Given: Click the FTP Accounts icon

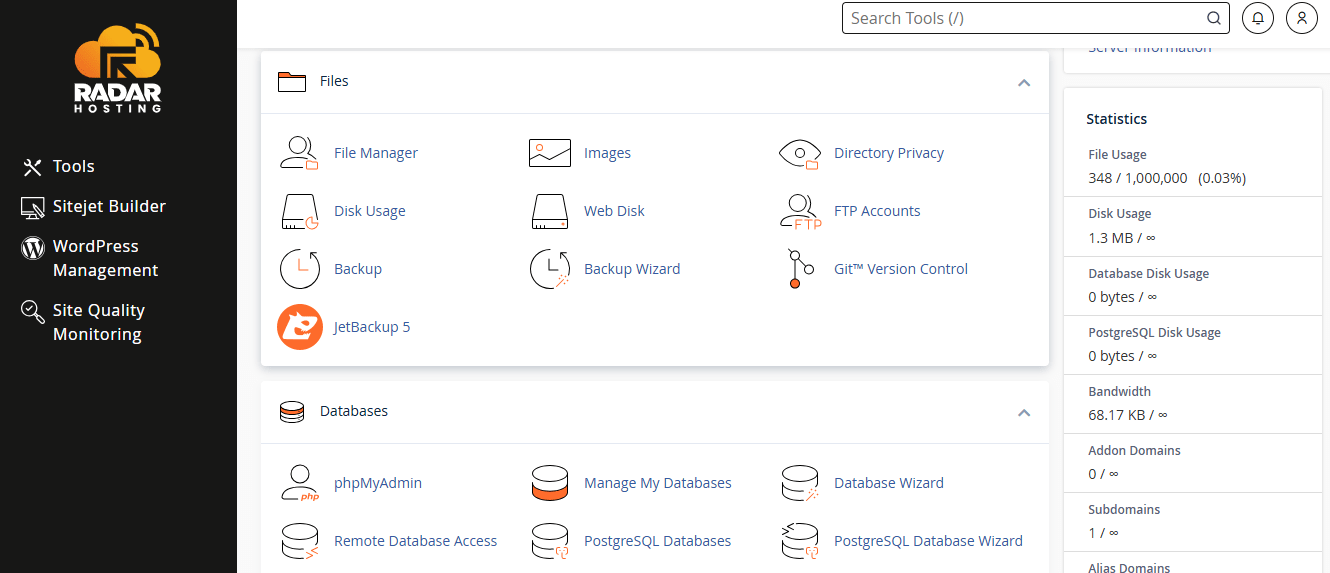Looking at the screenshot, I should (799, 211).
